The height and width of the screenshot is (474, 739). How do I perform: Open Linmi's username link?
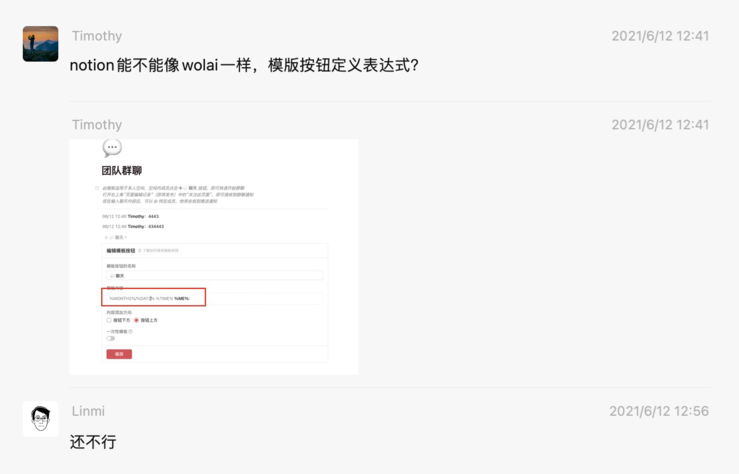[89, 411]
